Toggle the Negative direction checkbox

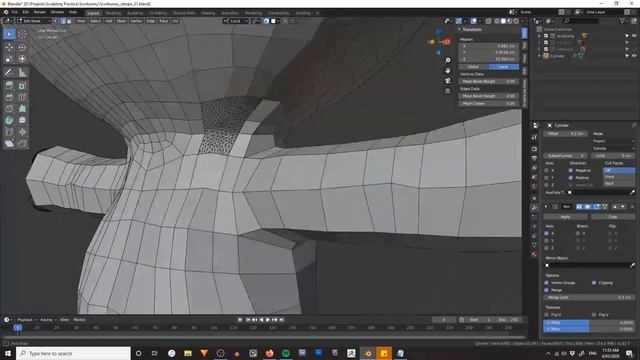point(571,170)
